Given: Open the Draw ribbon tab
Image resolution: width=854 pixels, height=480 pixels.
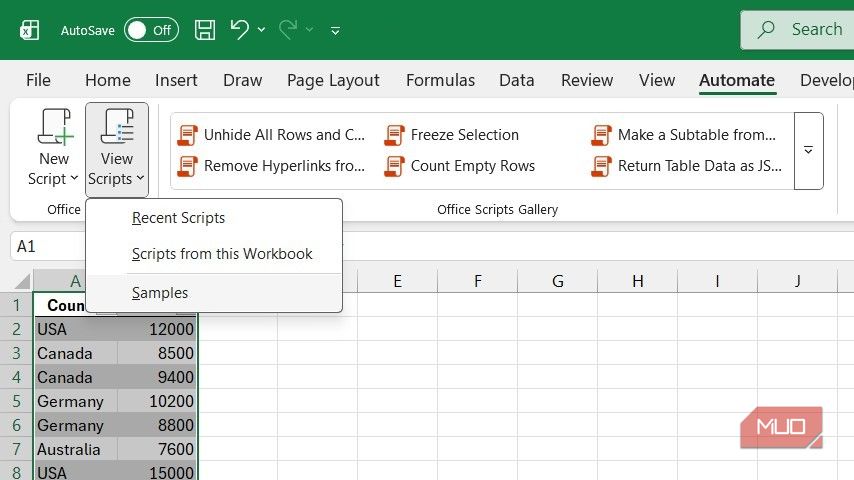Looking at the screenshot, I should [x=242, y=80].
